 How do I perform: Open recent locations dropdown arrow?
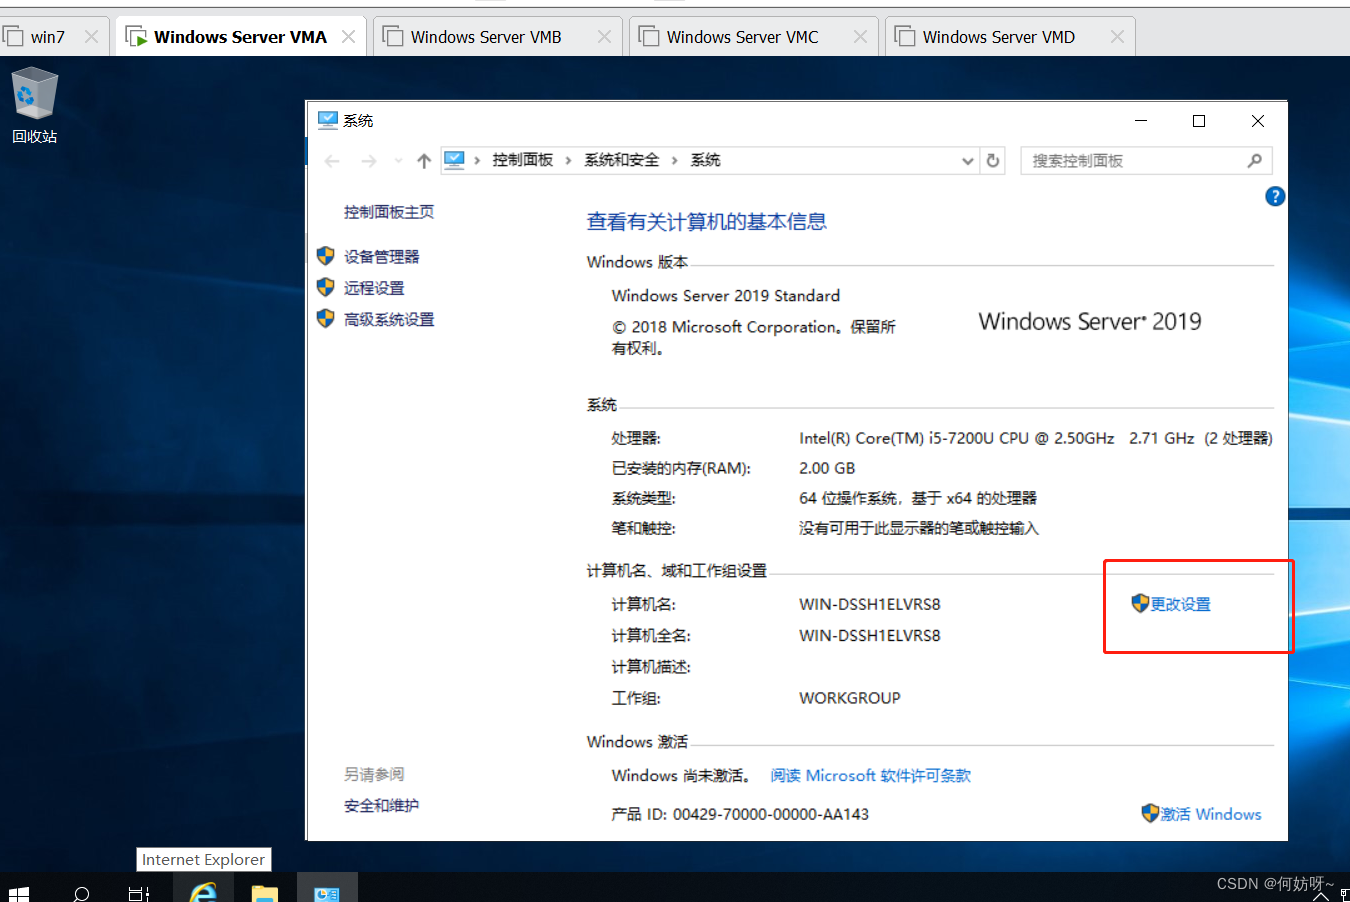tap(398, 161)
